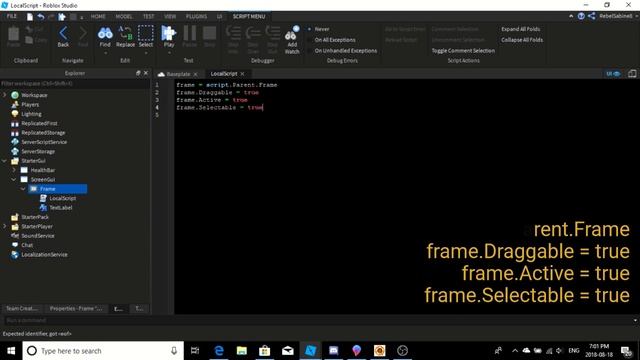Open the Replace tool in Edit group
Image resolution: width=640 pixels, height=360 pixels.
coord(125,36)
